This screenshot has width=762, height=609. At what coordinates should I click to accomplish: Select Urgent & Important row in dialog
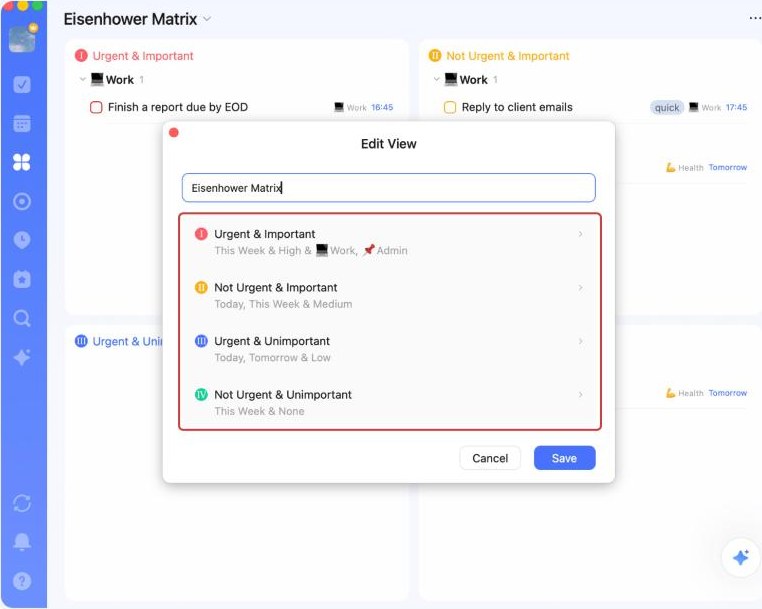coord(390,242)
